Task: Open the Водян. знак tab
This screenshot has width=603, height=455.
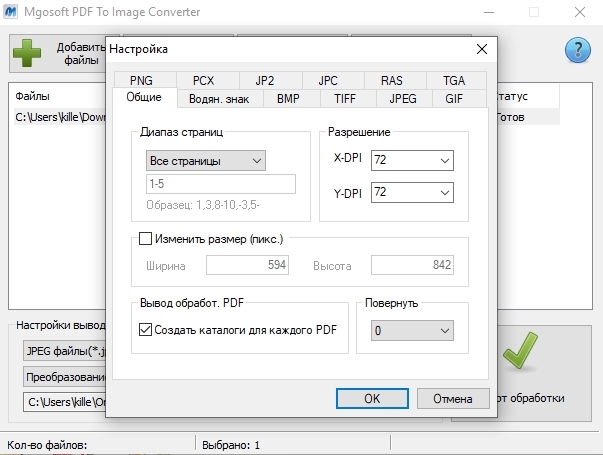Action: click(220, 99)
